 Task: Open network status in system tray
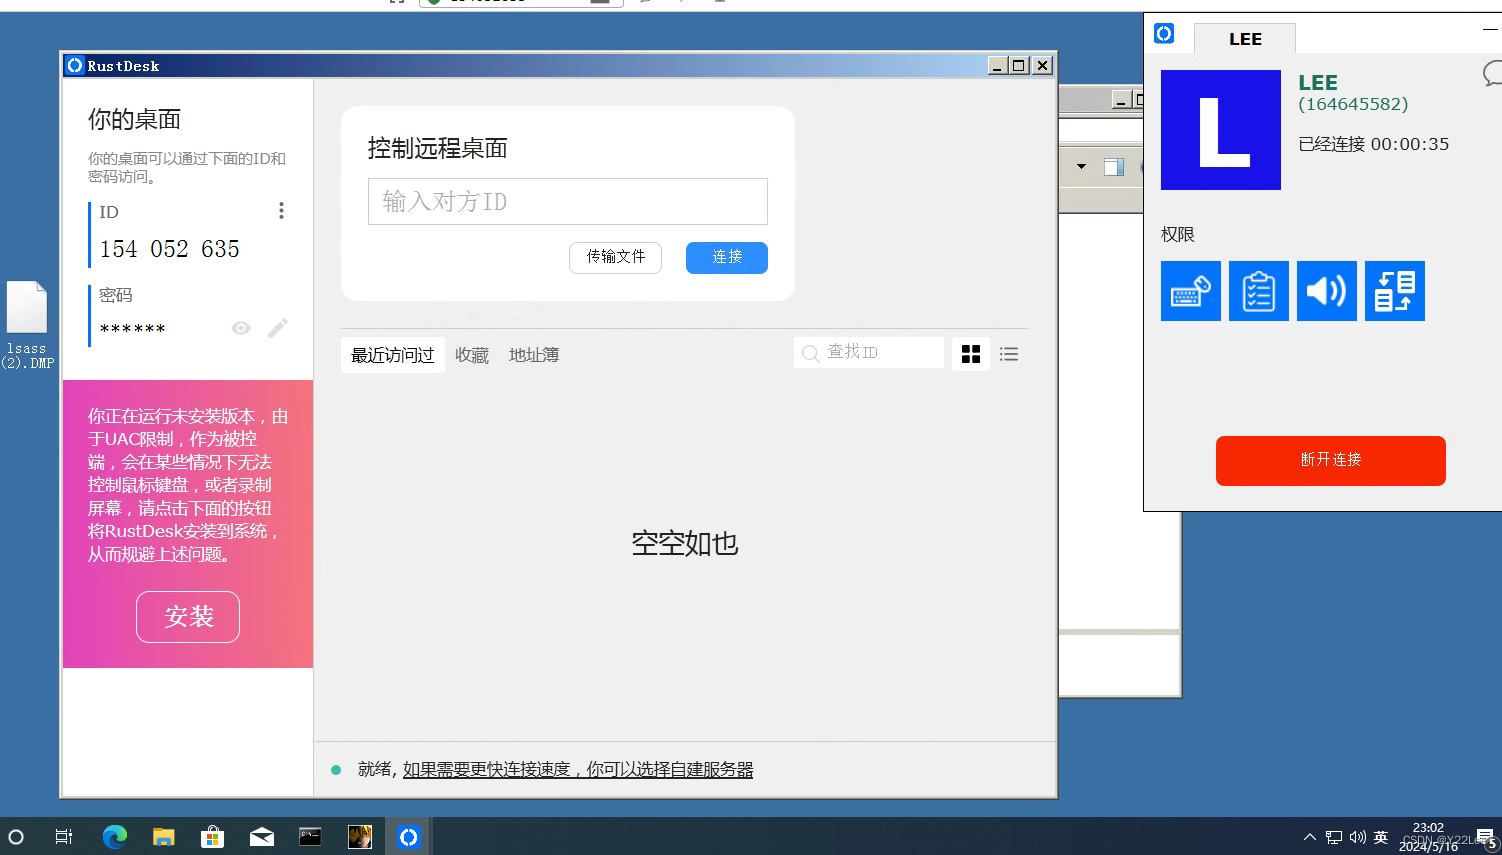coord(1334,837)
